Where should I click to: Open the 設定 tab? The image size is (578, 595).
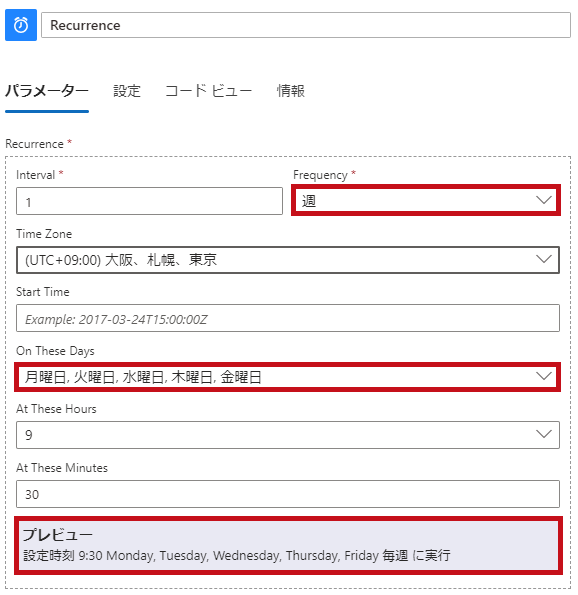click(x=127, y=91)
